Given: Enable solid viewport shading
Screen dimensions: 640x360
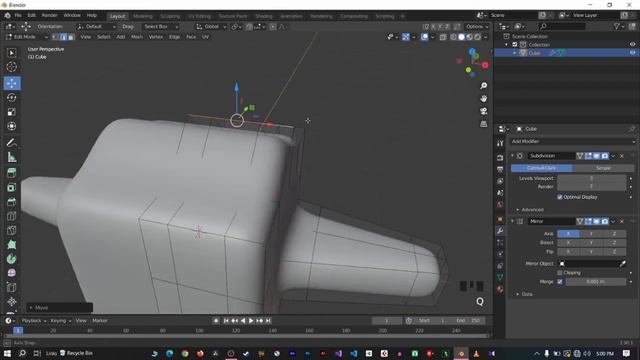Looking at the screenshot, I should click(461, 37).
